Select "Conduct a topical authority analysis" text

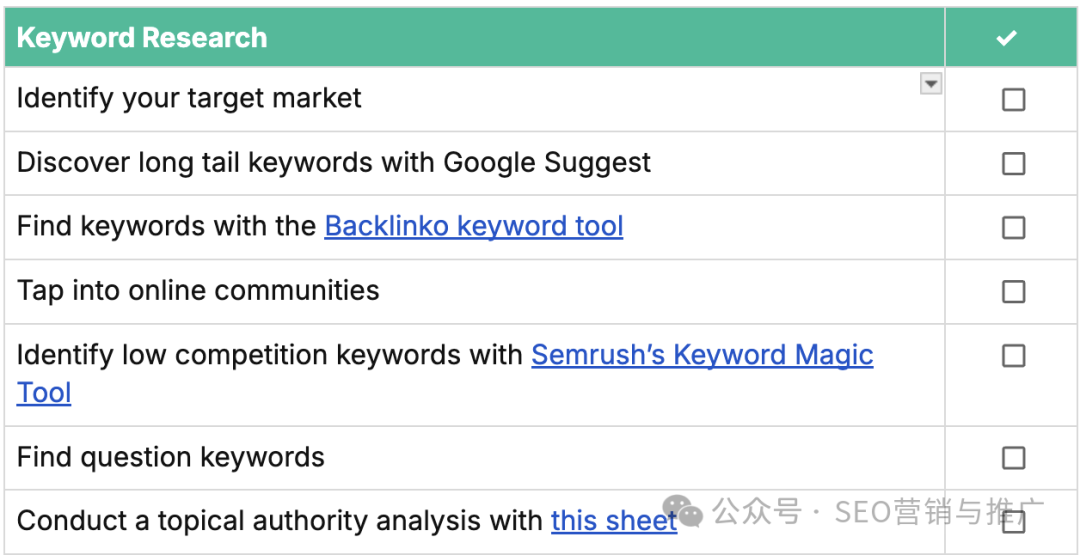pos(280,521)
